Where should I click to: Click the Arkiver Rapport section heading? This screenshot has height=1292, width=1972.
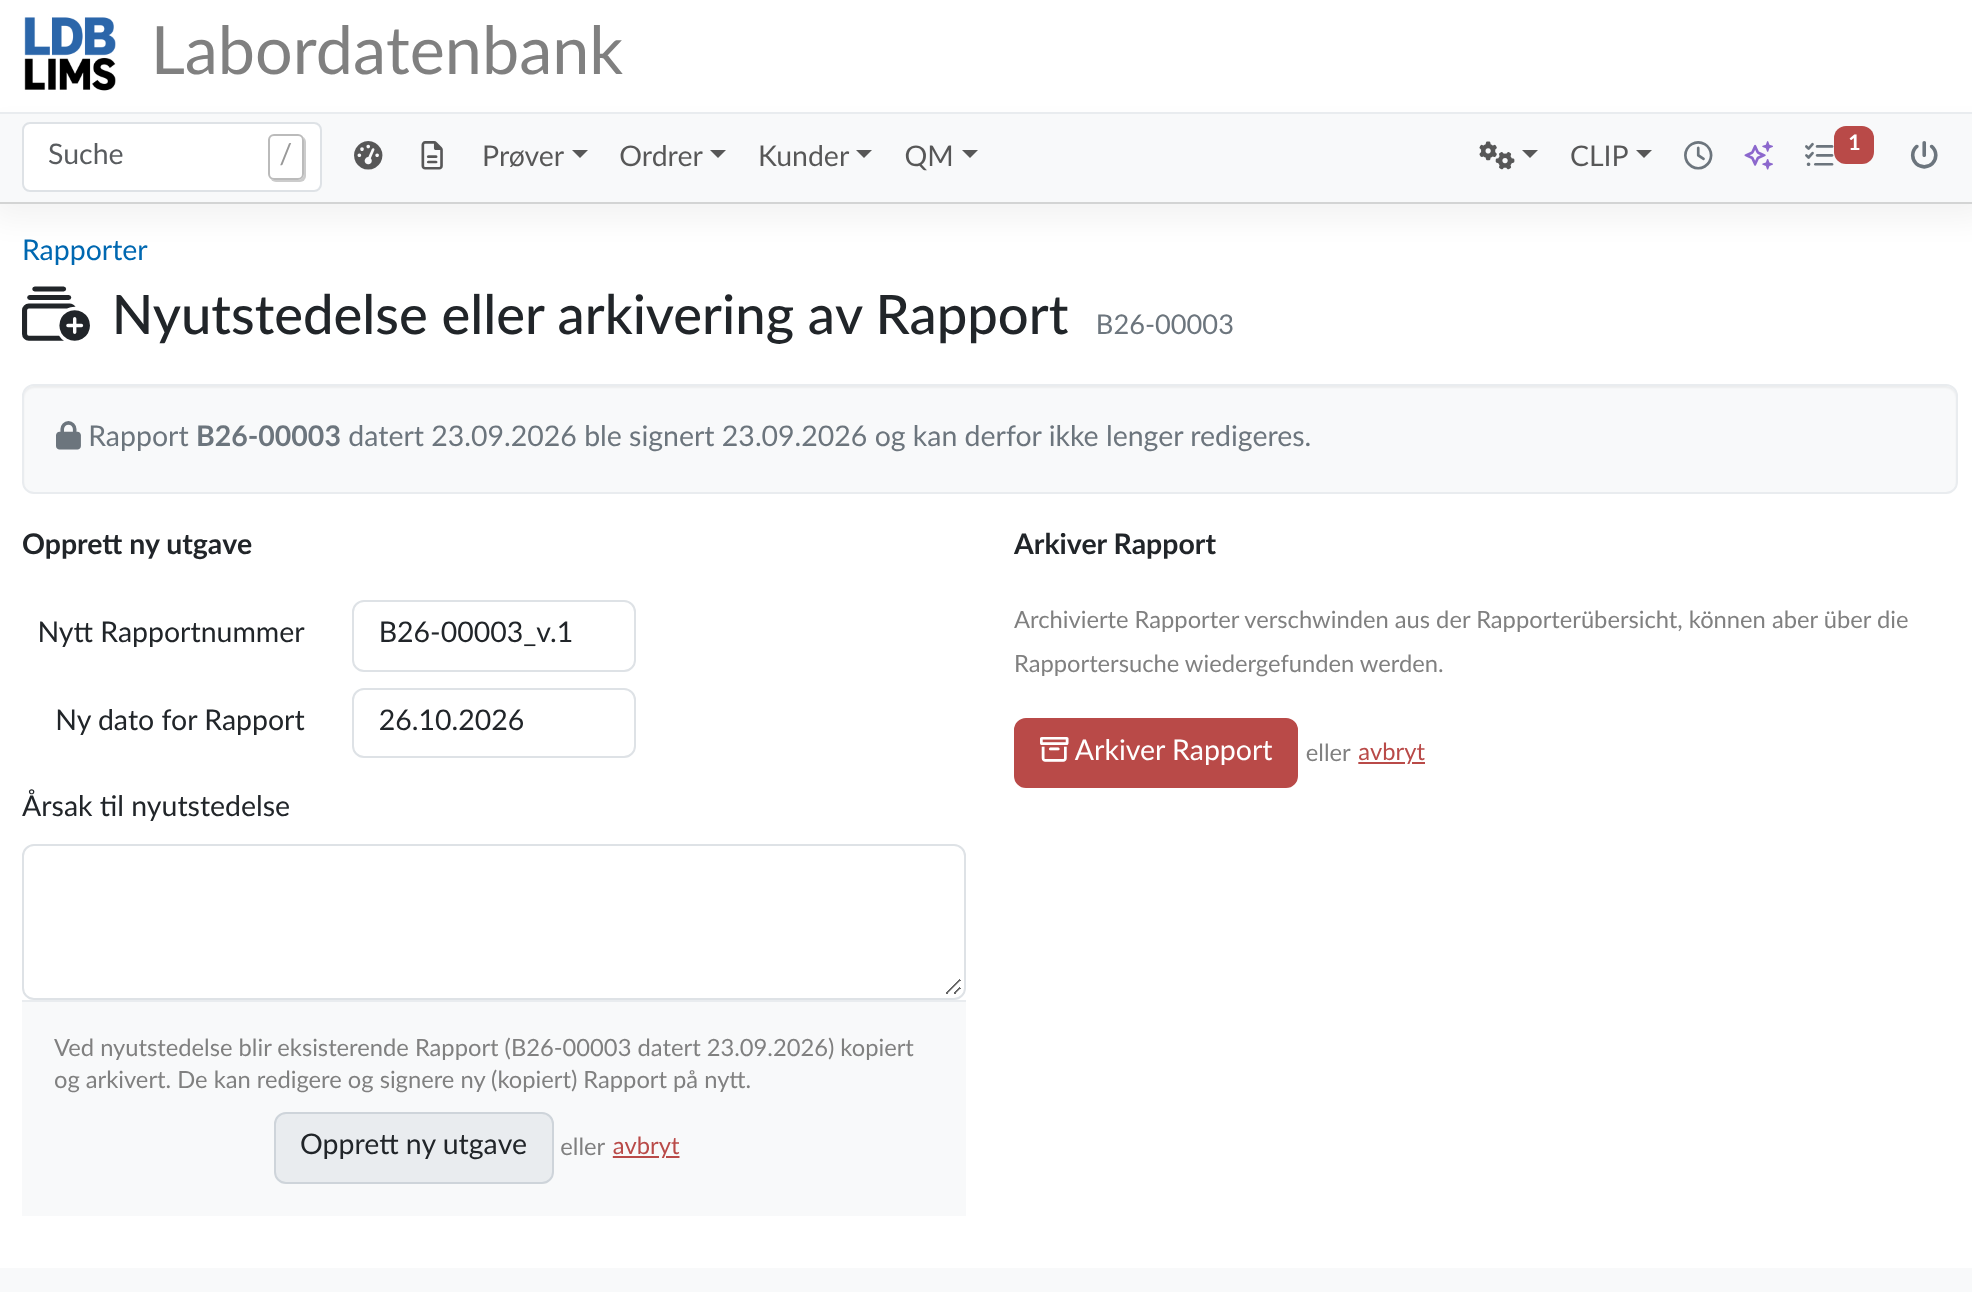pos(1115,544)
